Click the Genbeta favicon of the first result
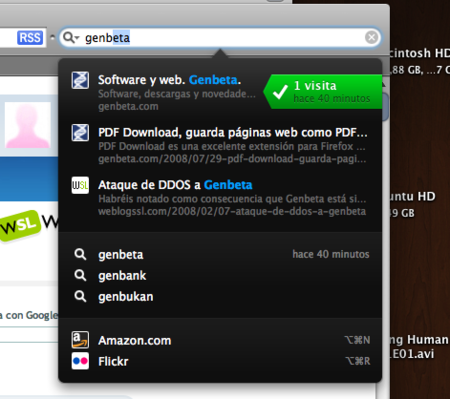The height and width of the screenshot is (399, 450). [80, 80]
